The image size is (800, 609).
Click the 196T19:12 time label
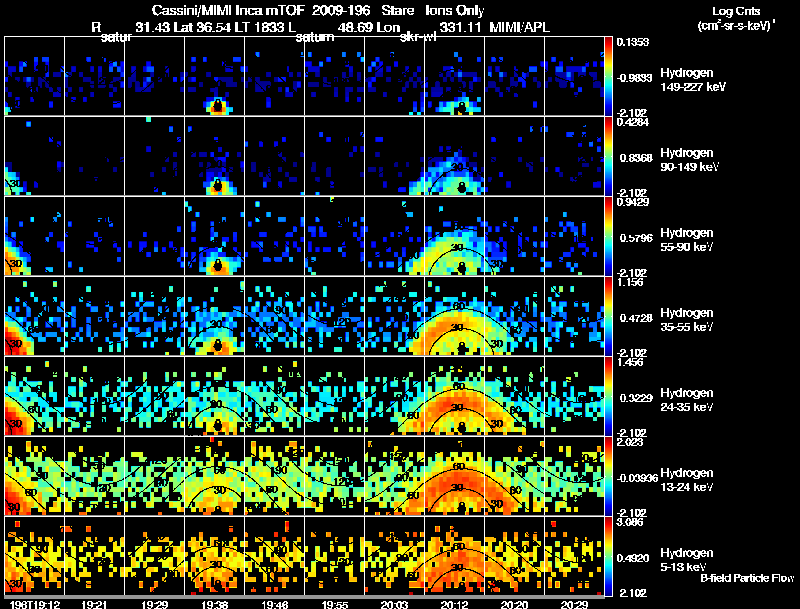coord(35,605)
